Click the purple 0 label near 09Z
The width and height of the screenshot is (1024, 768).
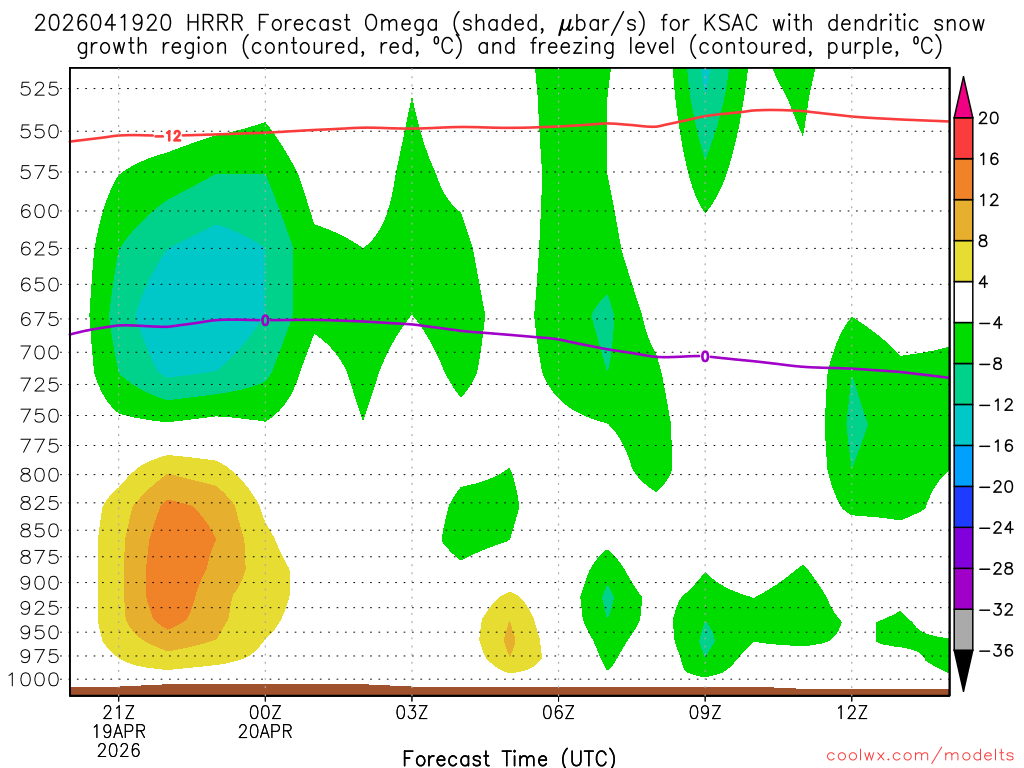click(x=705, y=357)
